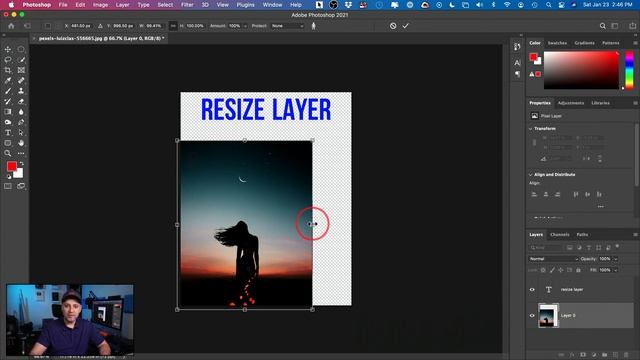The height and width of the screenshot is (360, 640).
Task: Toggle lock all padlock icon
Action: point(578,270)
